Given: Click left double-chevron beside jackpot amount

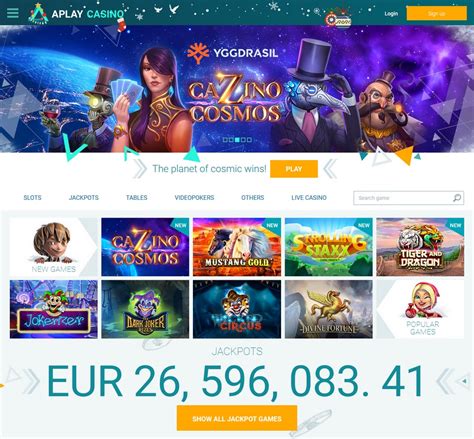Looking at the screenshot, I should point(32,381).
